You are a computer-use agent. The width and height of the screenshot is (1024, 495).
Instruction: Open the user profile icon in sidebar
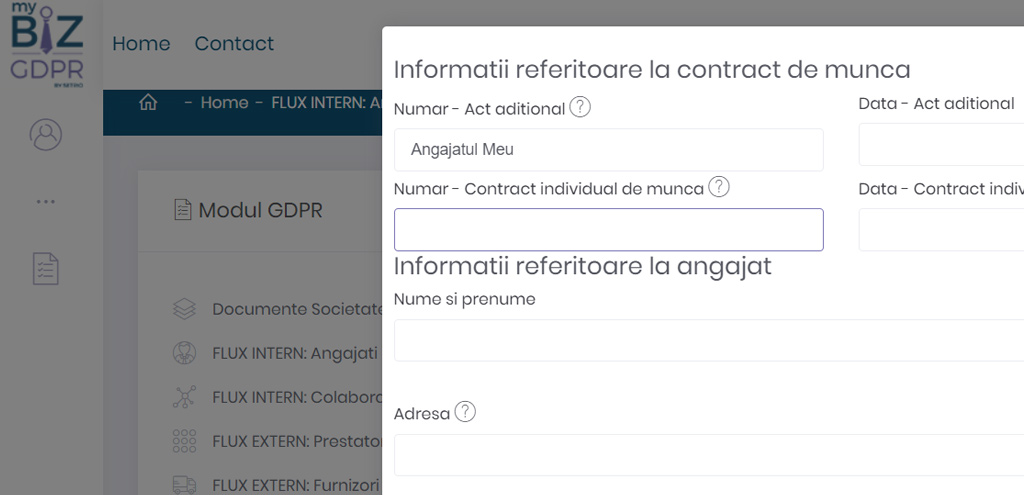[46, 135]
